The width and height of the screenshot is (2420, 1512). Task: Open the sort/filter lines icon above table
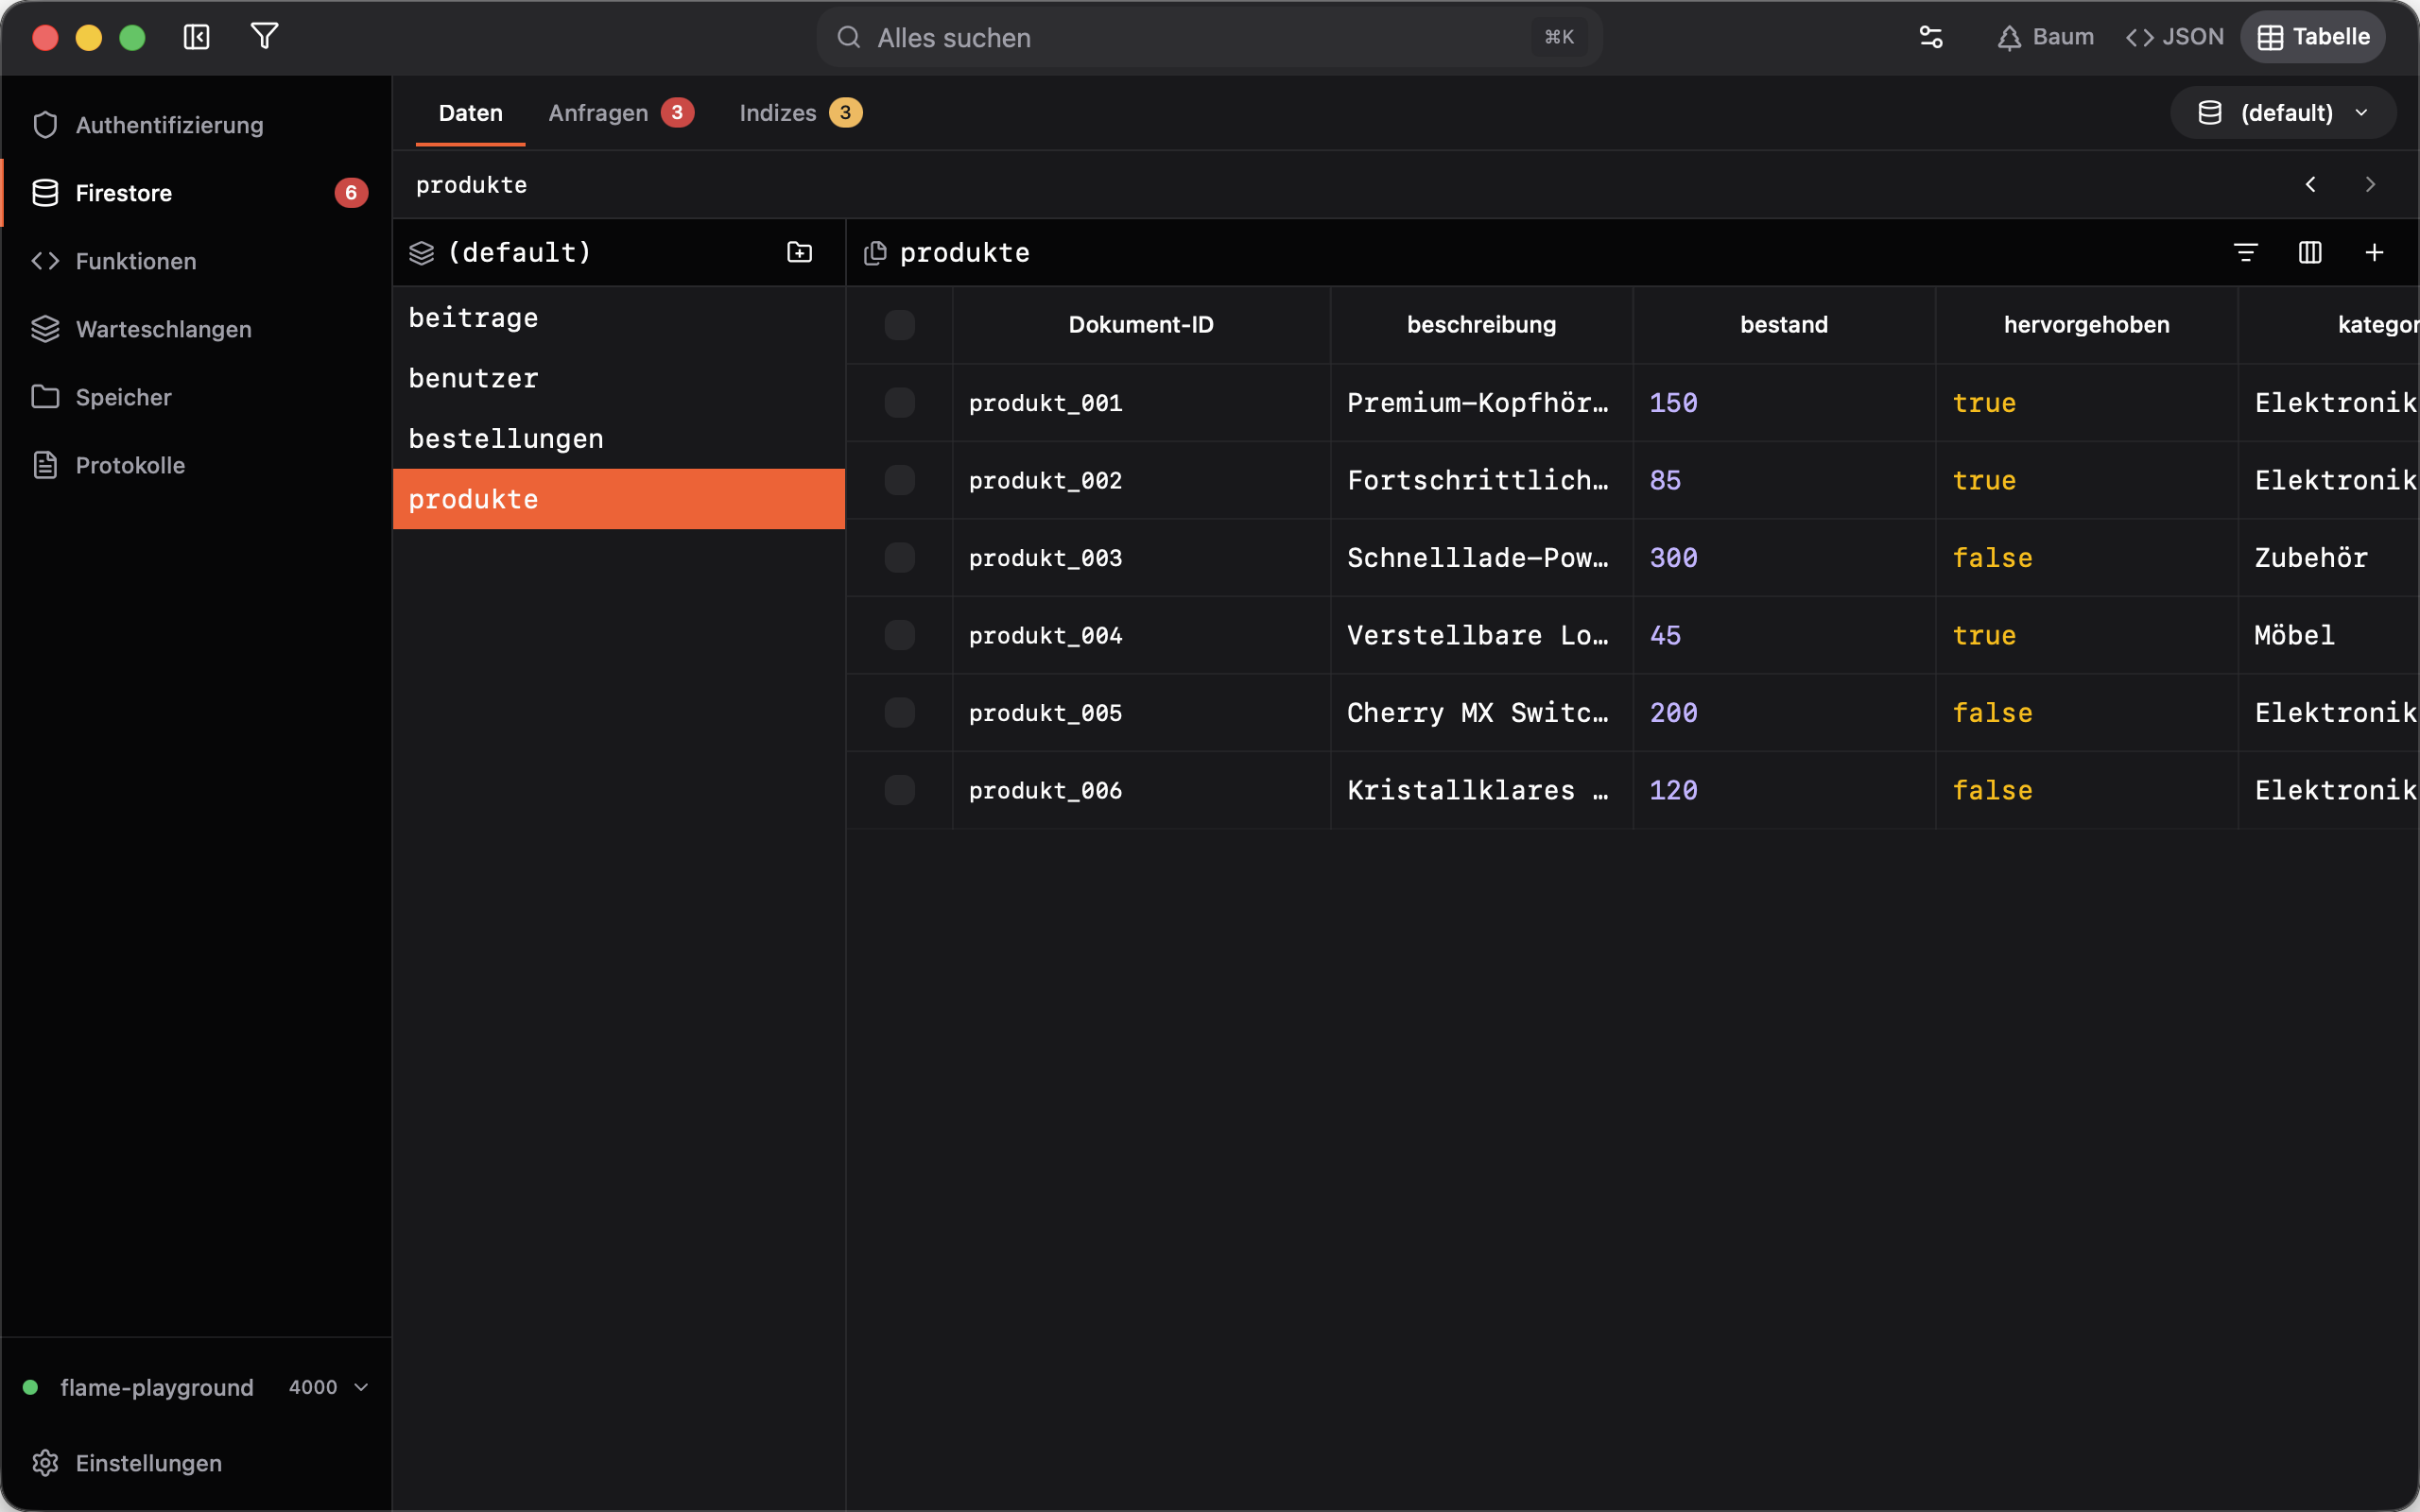tap(2246, 252)
